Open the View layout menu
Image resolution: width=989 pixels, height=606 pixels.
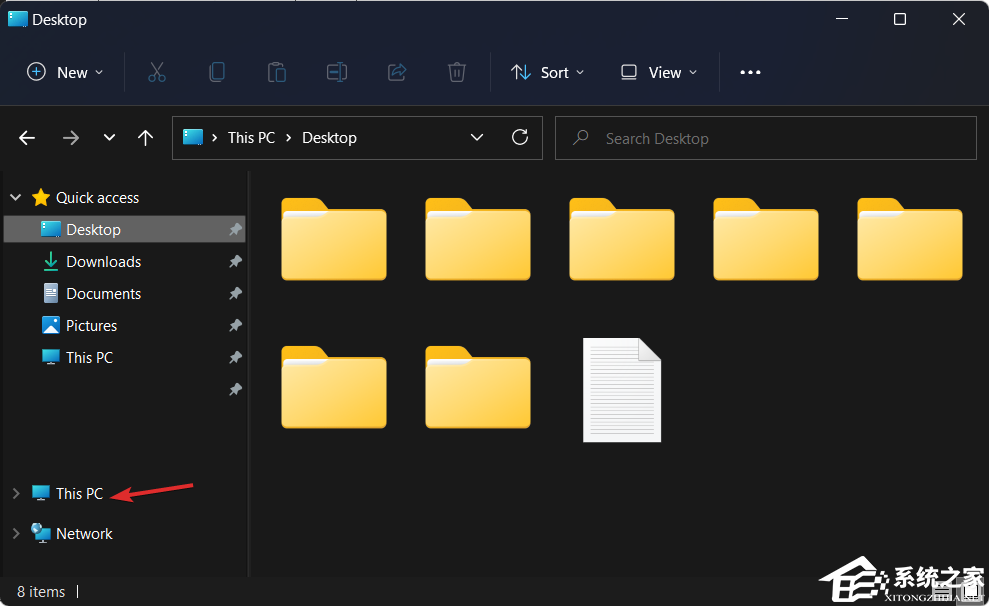[658, 72]
